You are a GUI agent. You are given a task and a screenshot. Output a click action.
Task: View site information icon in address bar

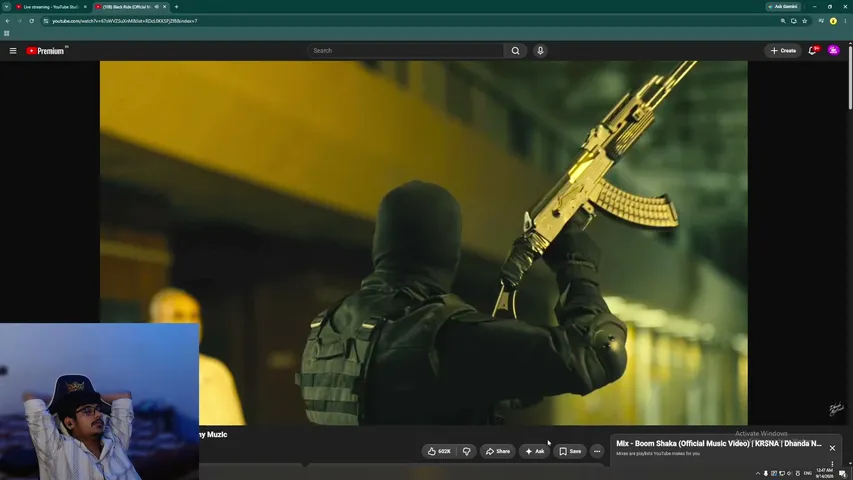tap(46, 21)
